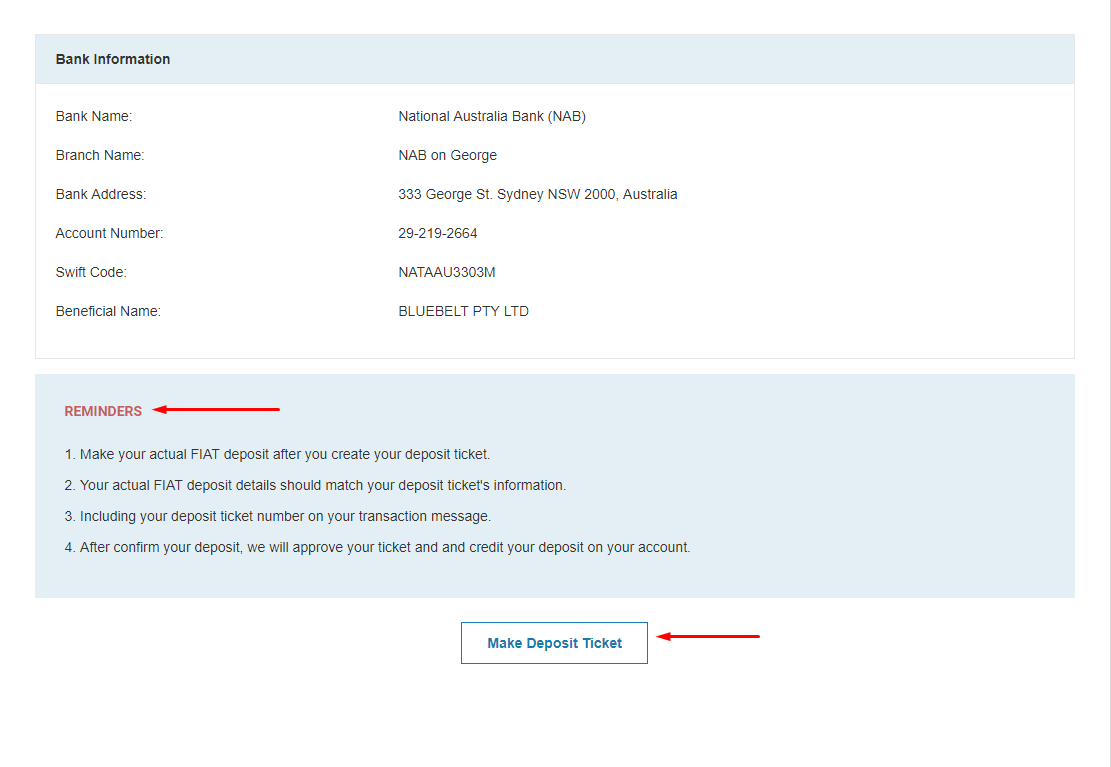Click the third reminder about ticket number
This screenshot has height=767, width=1111.
(278, 516)
